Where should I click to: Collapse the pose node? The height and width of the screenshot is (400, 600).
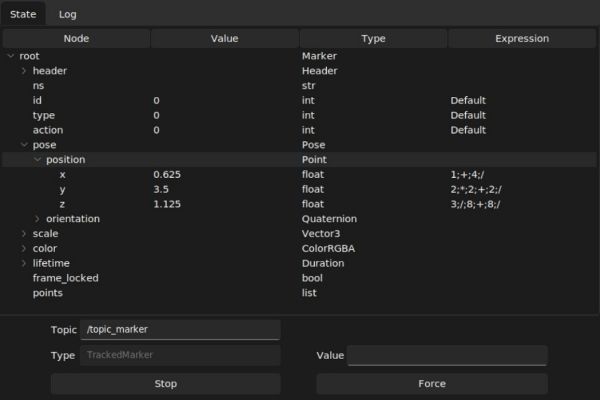coord(24,145)
